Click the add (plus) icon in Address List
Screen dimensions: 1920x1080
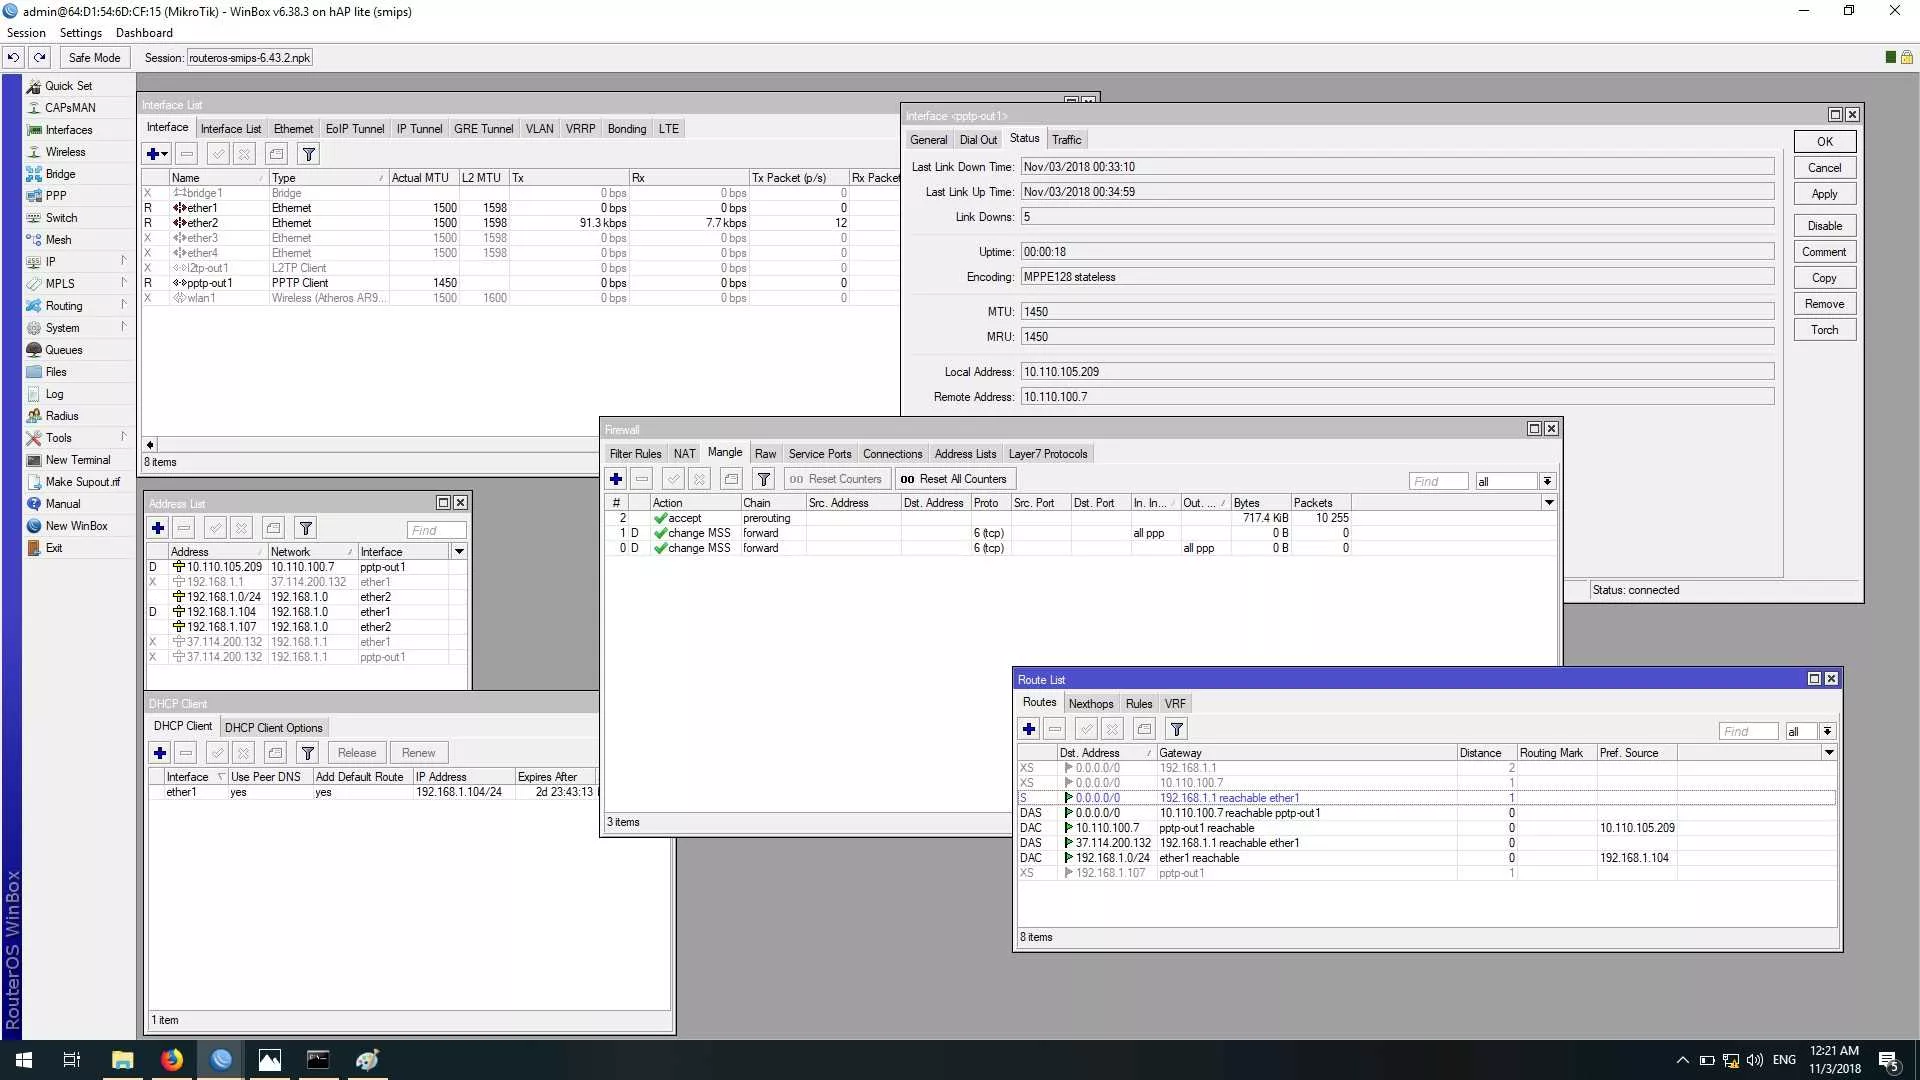[x=158, y=528]
